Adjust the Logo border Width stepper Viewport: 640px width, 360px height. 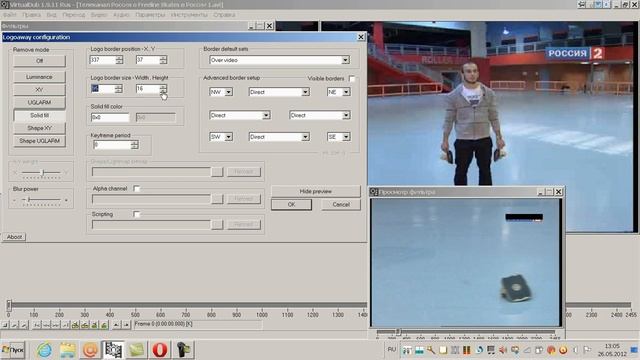118,89
